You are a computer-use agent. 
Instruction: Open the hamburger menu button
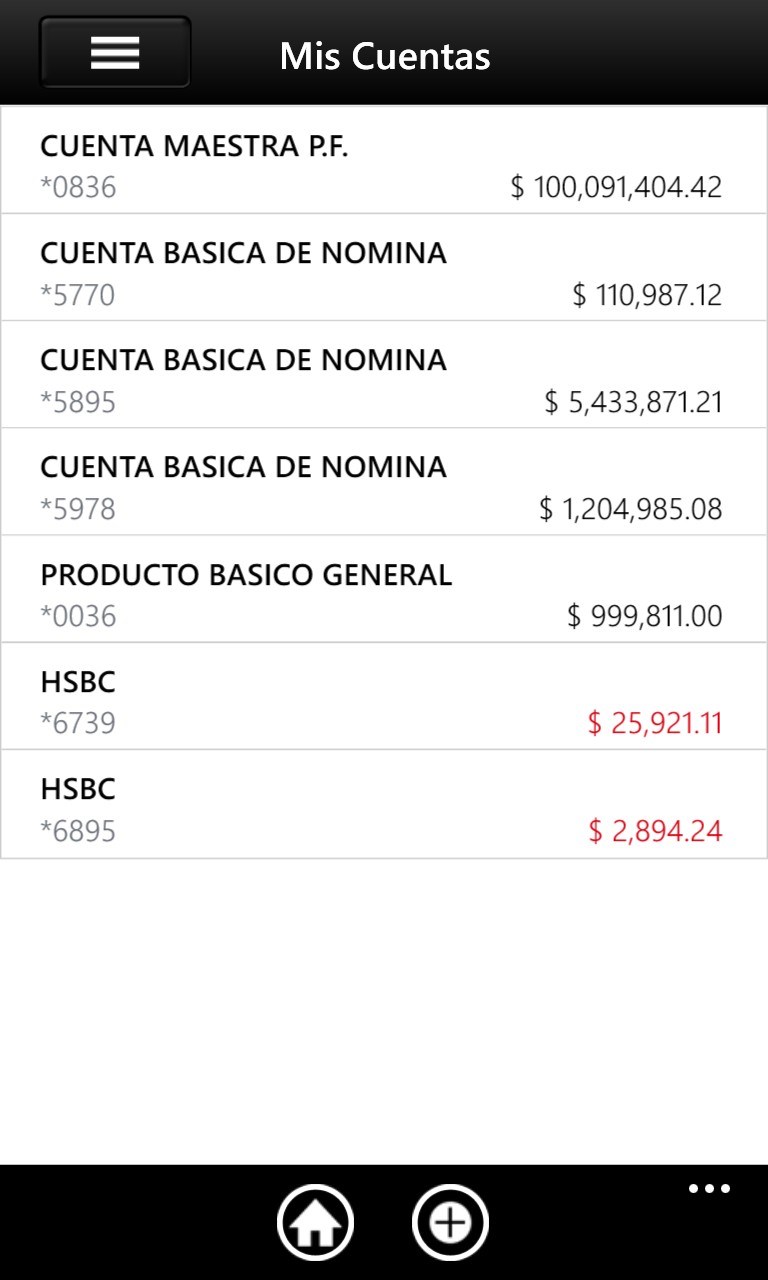click(115, 52)
